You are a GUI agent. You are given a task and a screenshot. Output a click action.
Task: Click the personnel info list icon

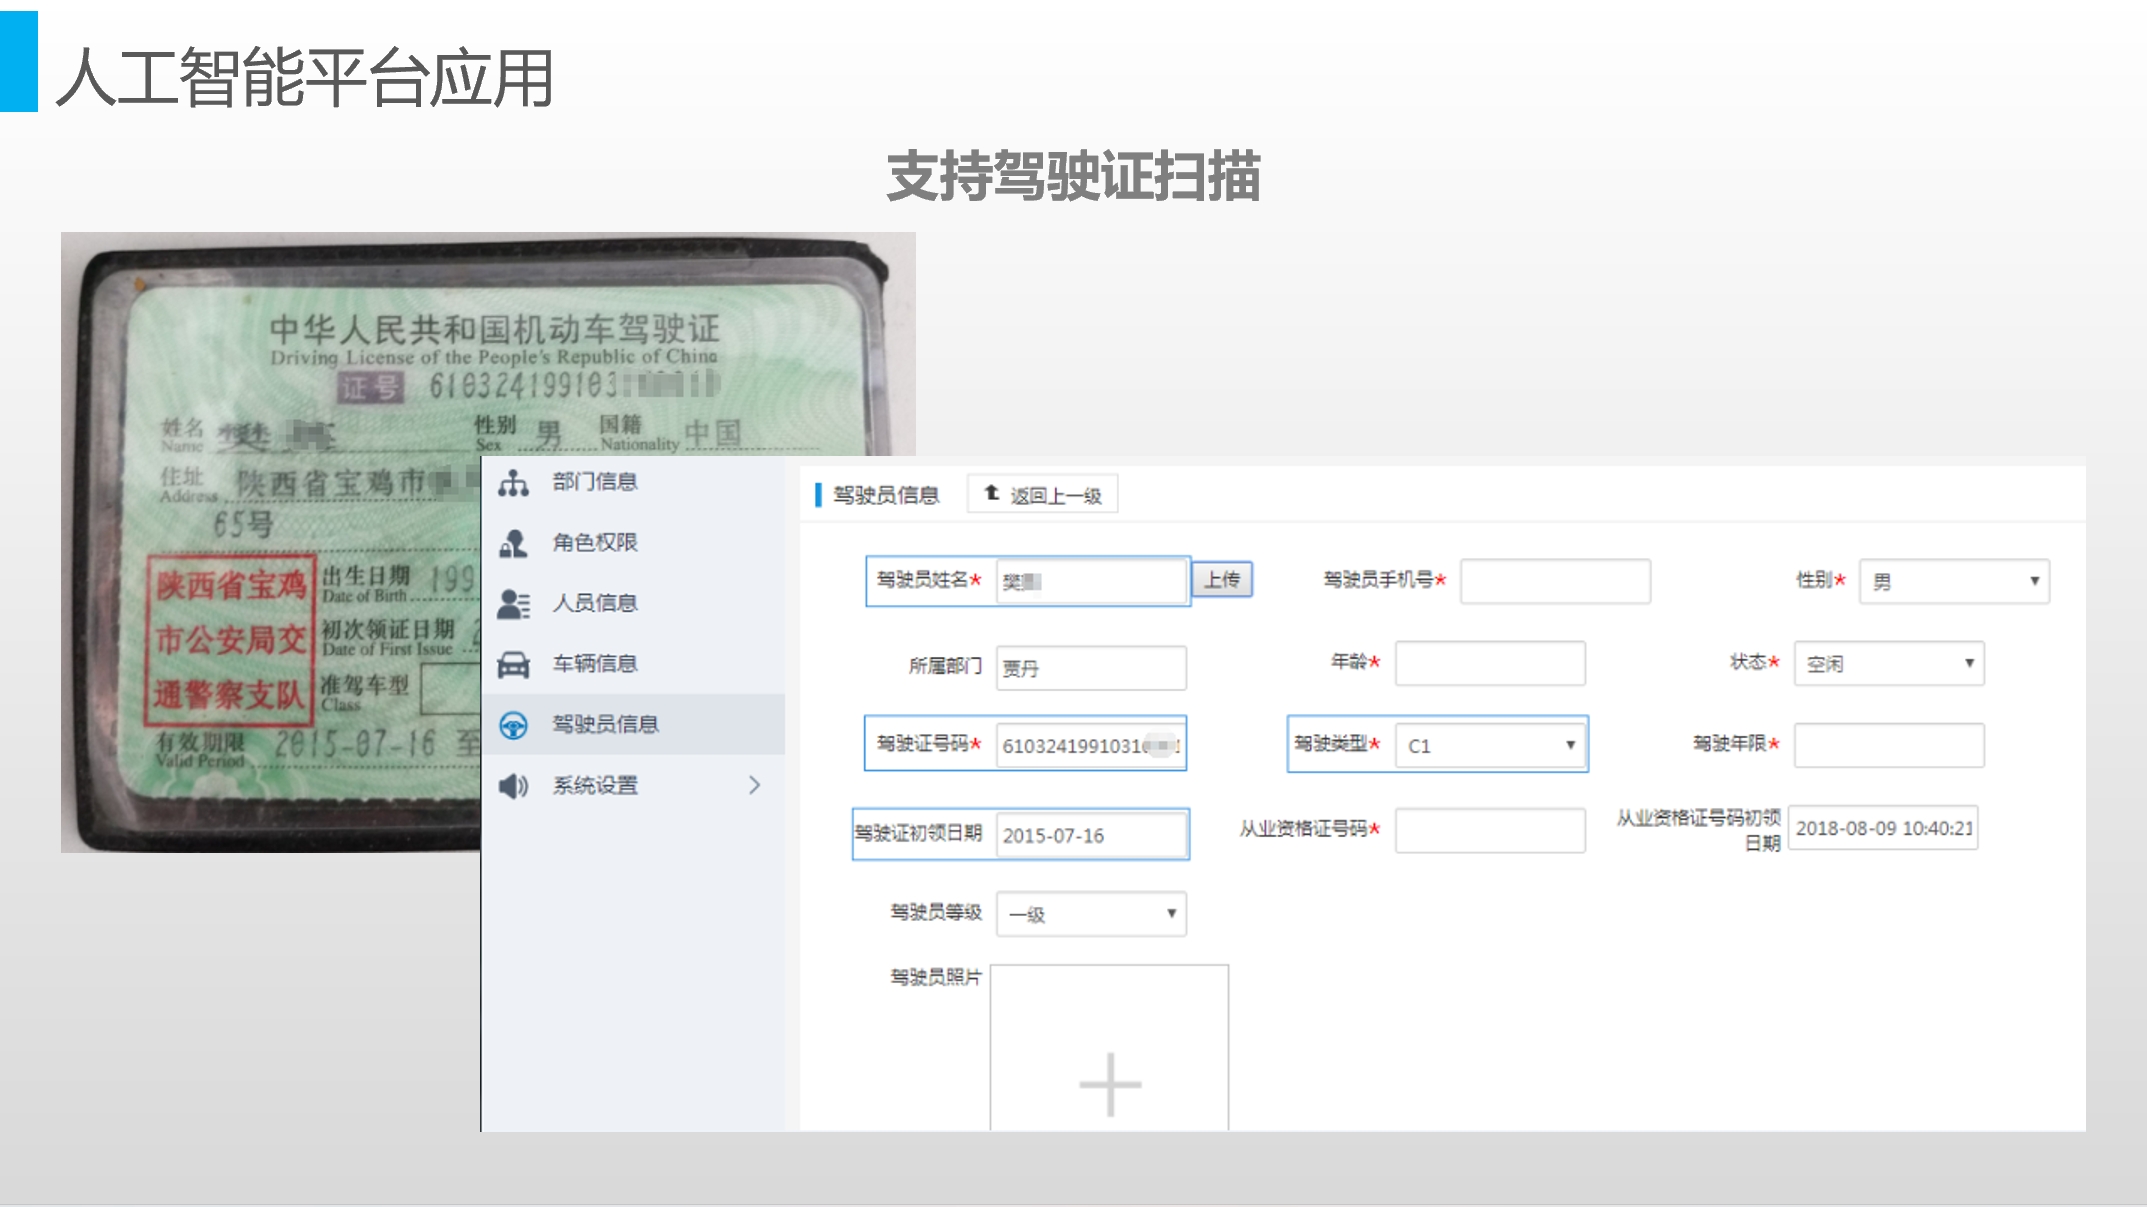pyautogui.click(x=513, y=604)
